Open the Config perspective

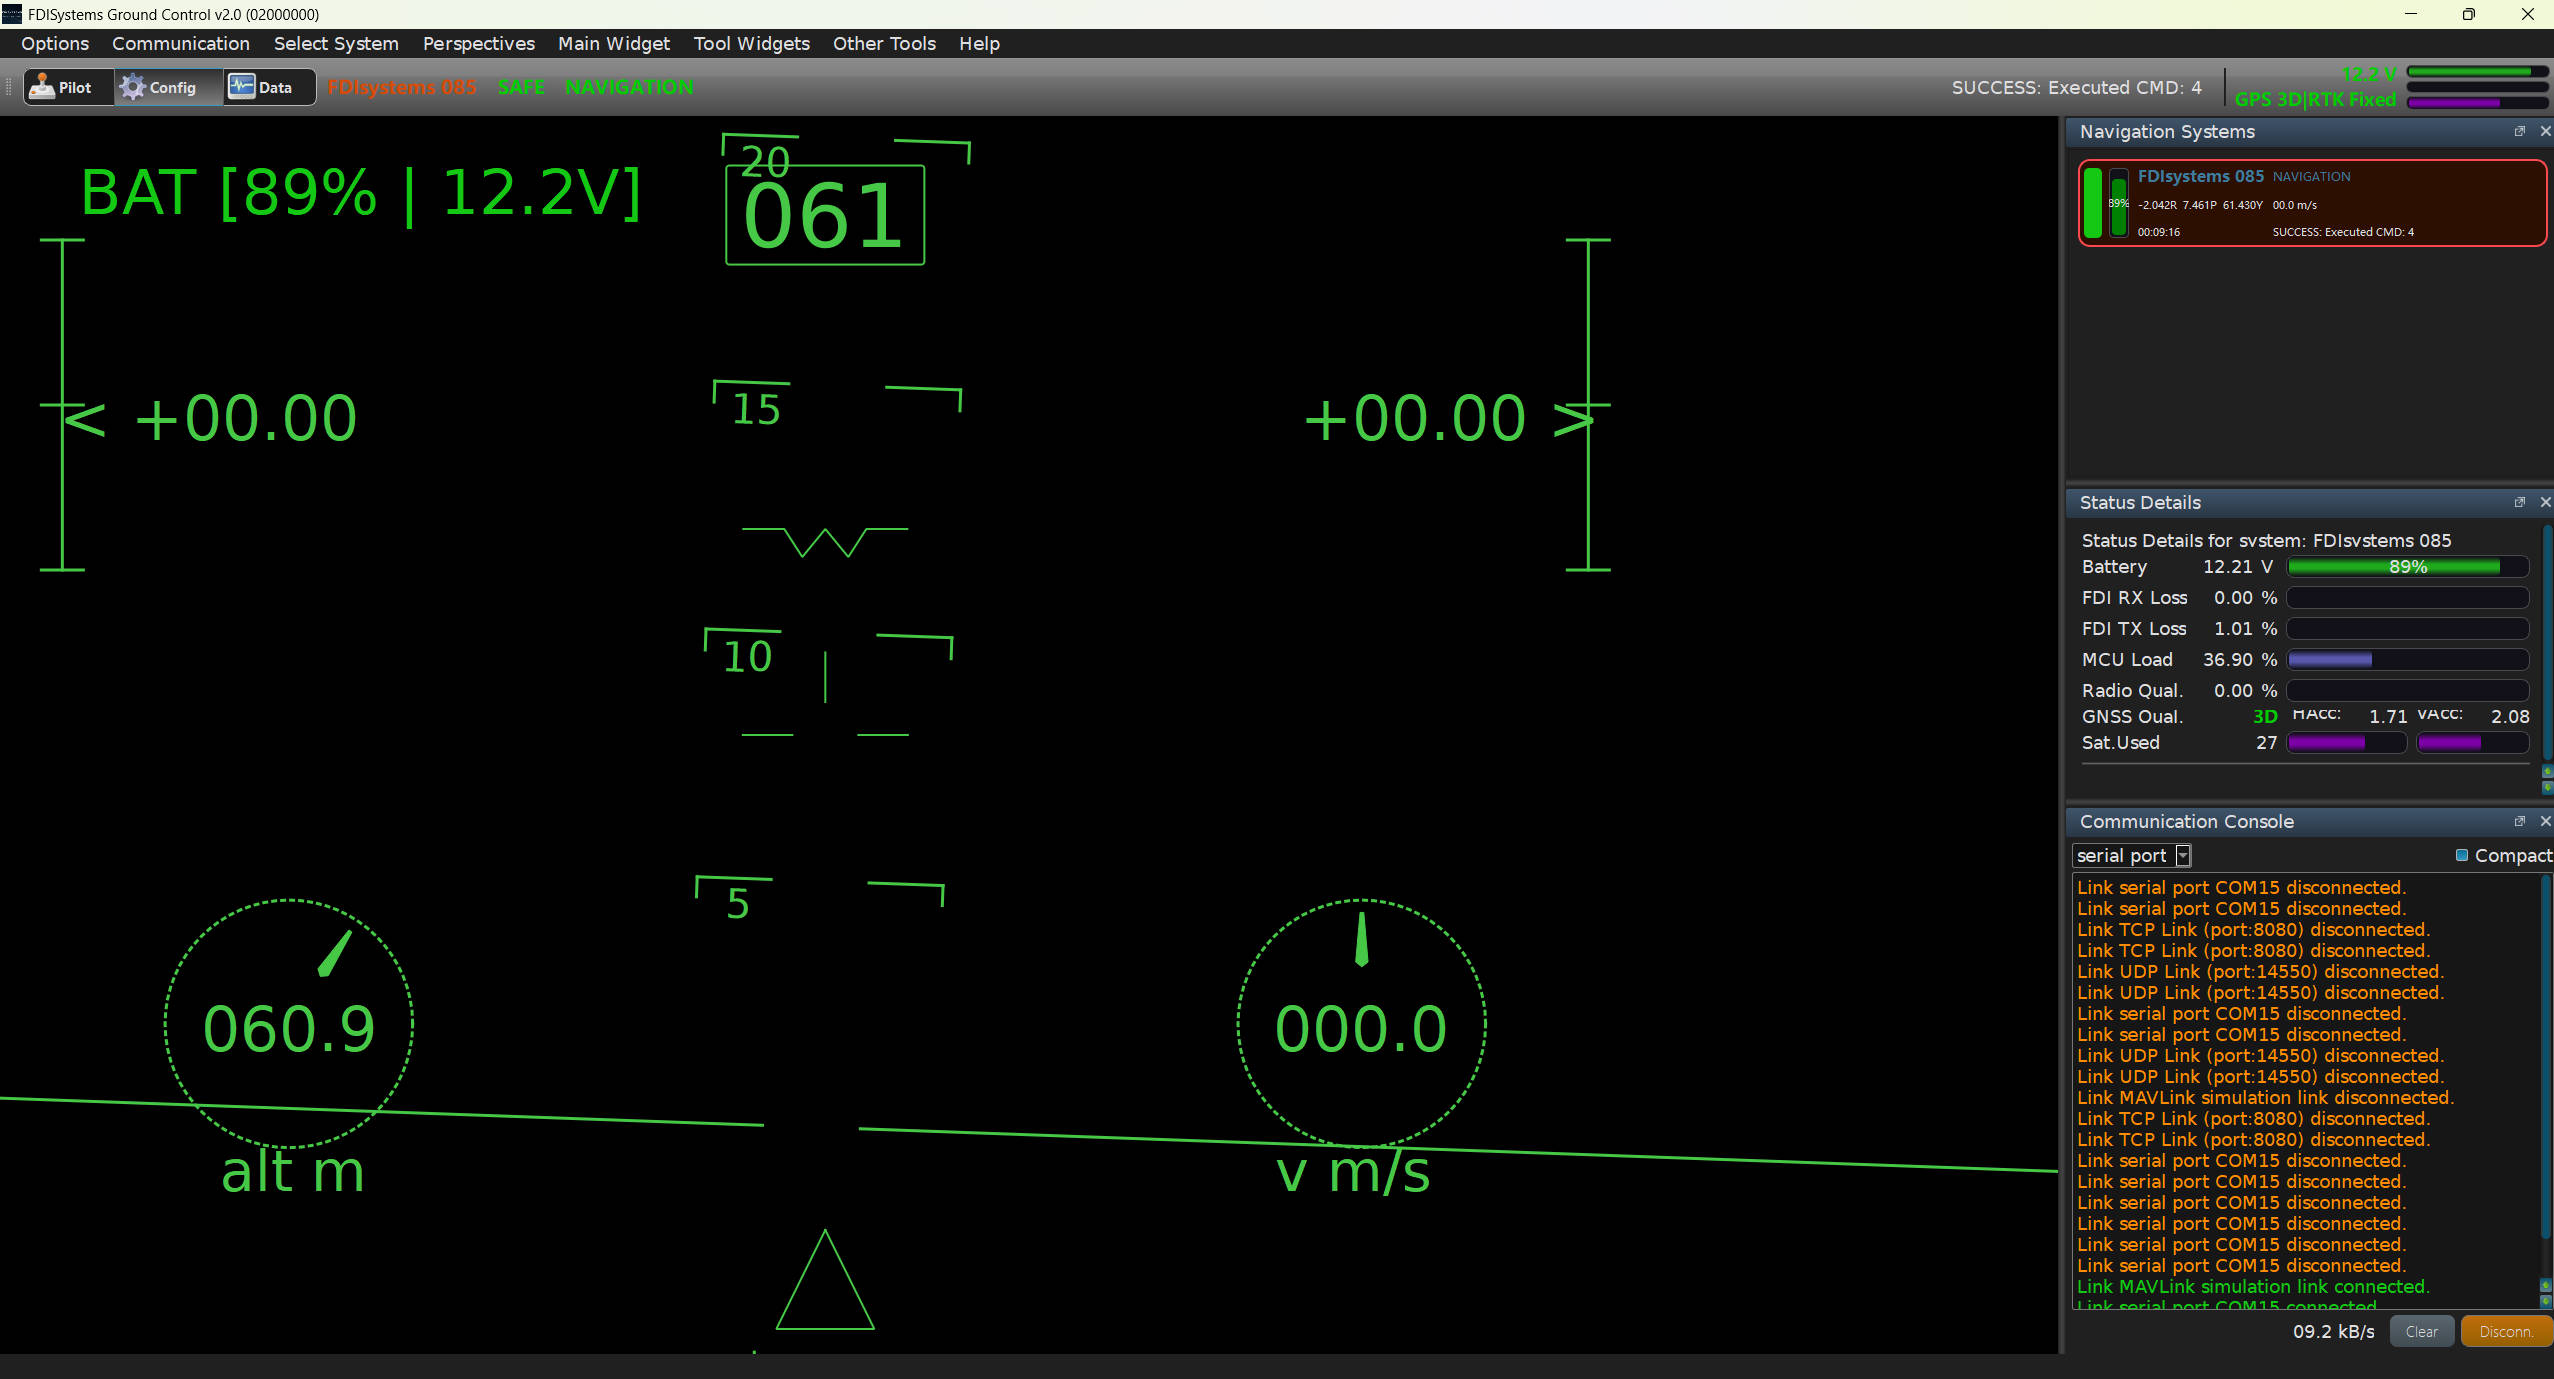pyautogui.click(x=168, y=88)
